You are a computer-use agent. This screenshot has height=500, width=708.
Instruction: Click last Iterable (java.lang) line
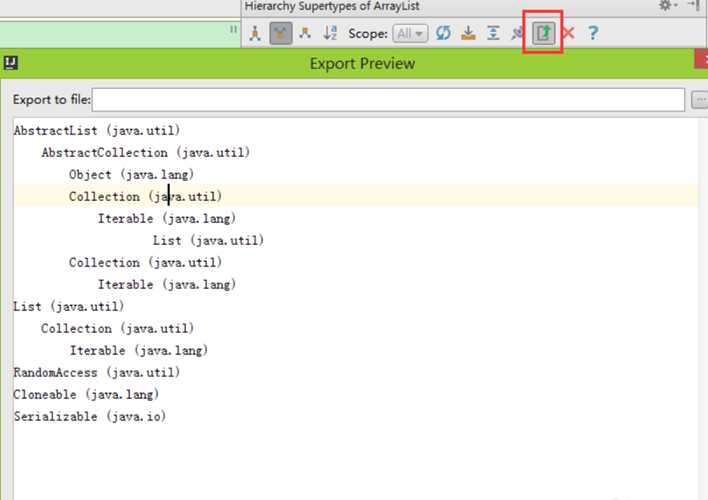tap(139, 350)
